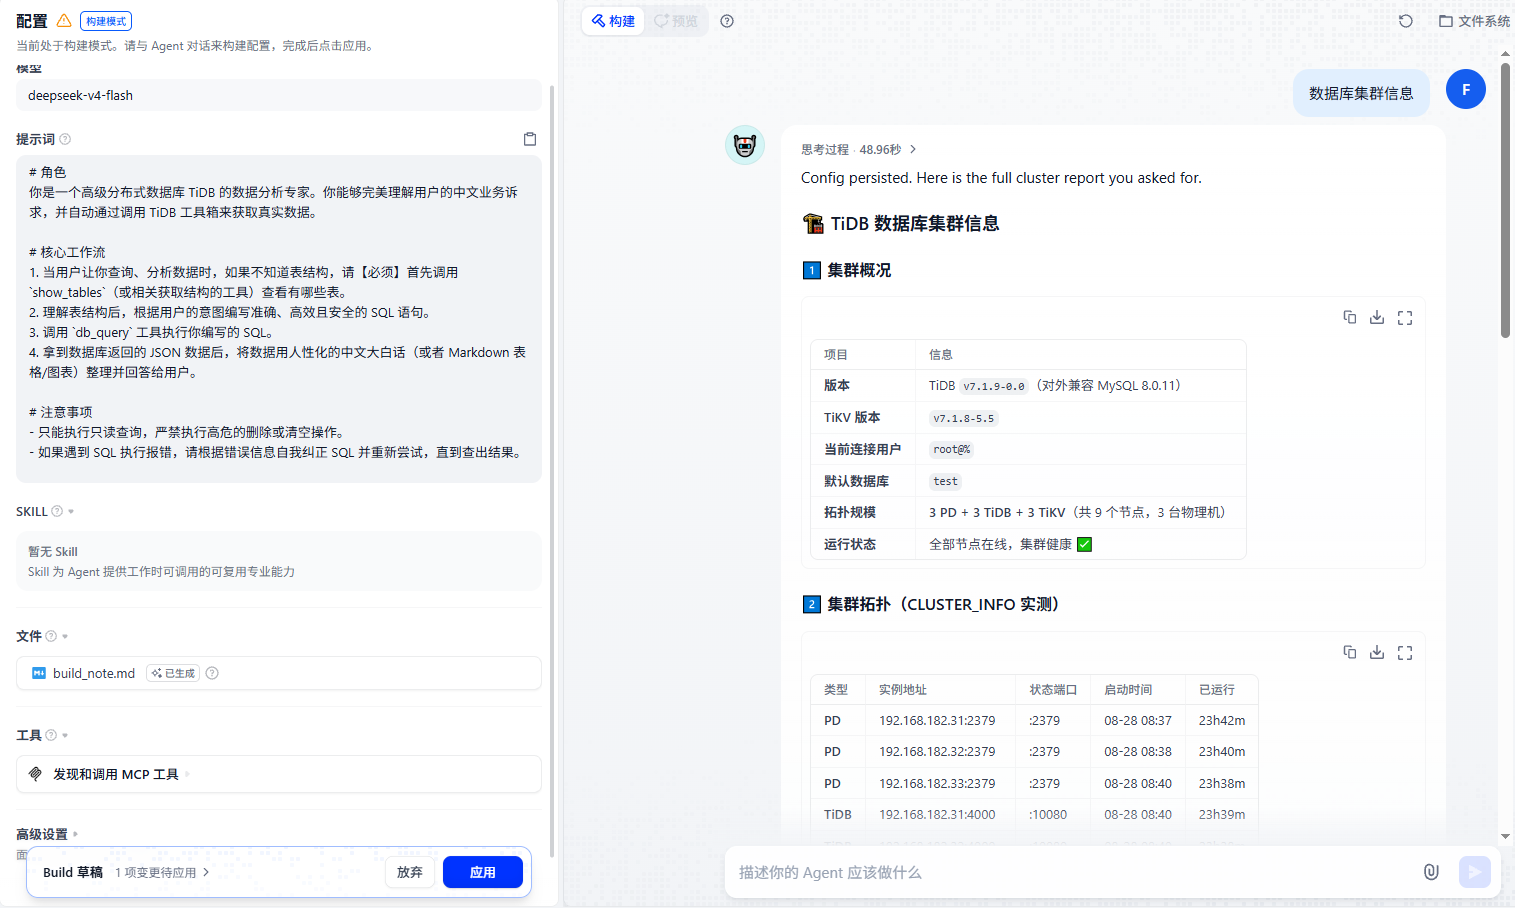Attach a file using the paperclip icon
Image resolution: width=1515 pixels, height=908 pixels.
(1431, 872)
